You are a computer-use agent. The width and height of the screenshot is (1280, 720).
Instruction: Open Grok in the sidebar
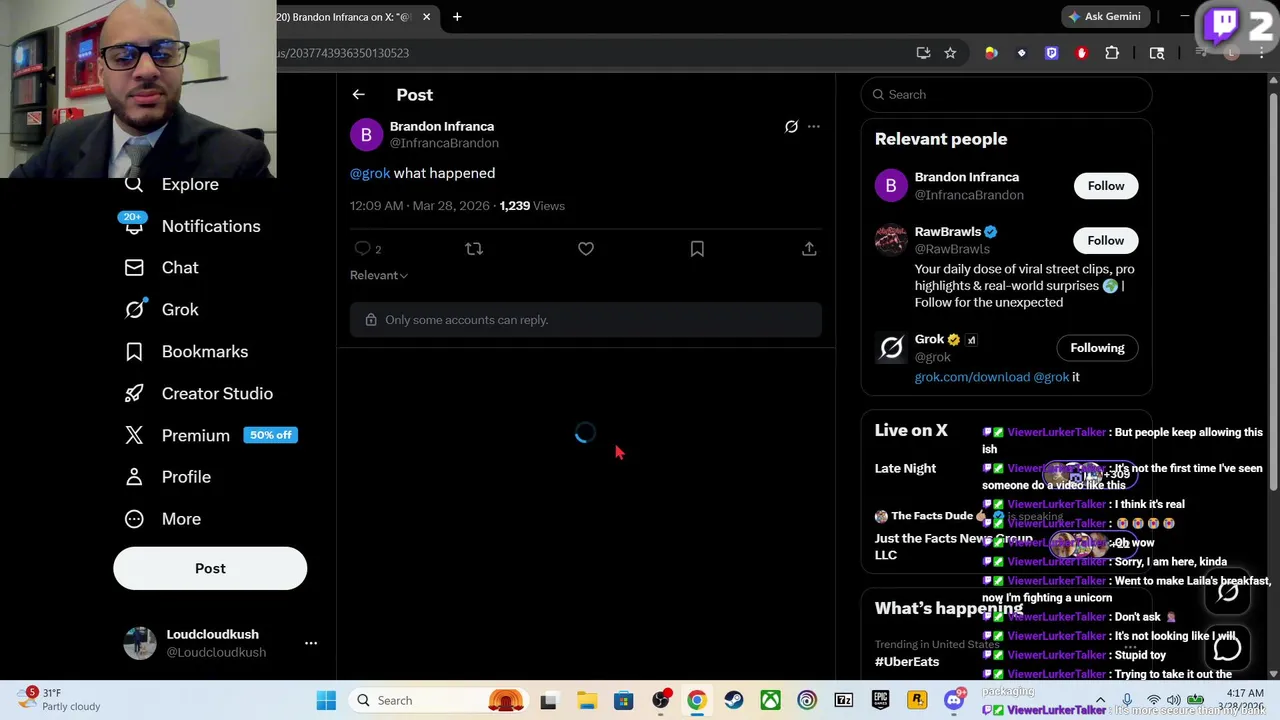click(162, 310)
